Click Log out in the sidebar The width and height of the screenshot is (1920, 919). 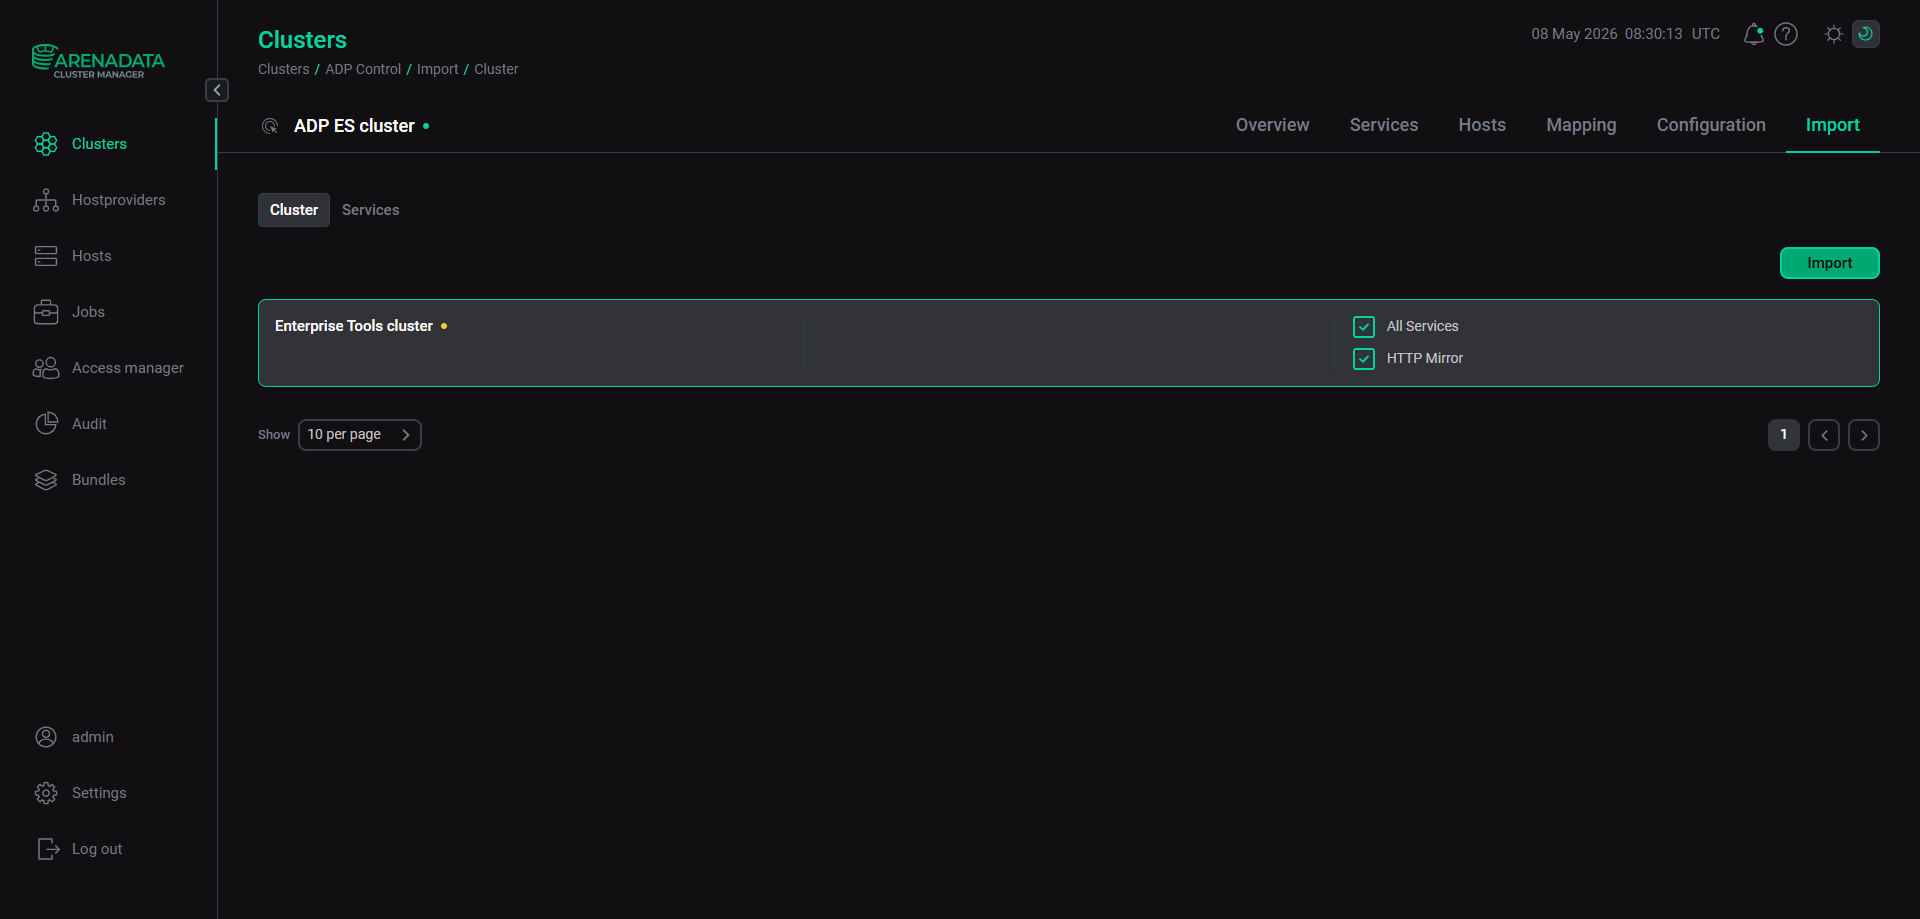[x=97, y=849]
